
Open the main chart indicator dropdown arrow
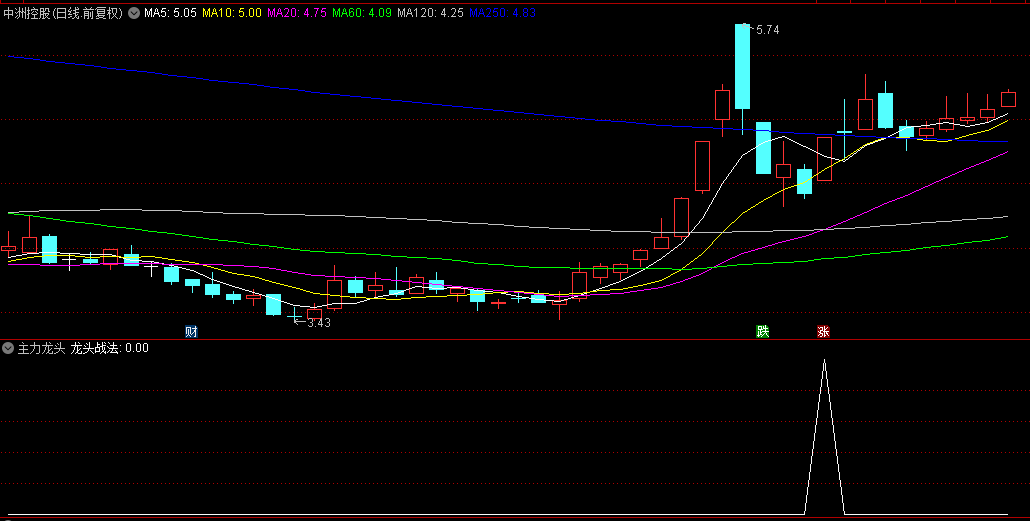point(134,13)
